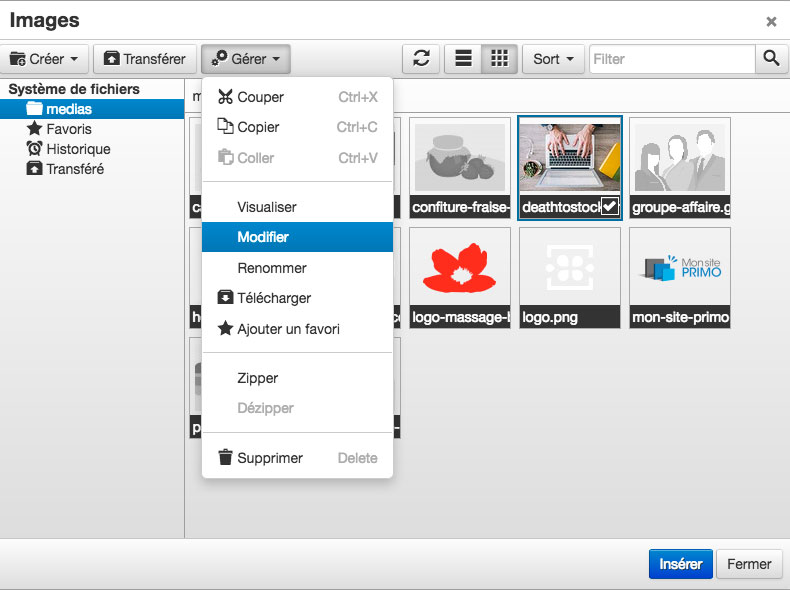Click the Fermer button
Image resolution: width=790 pixels, height=590 pixels.
pos(749,564)
